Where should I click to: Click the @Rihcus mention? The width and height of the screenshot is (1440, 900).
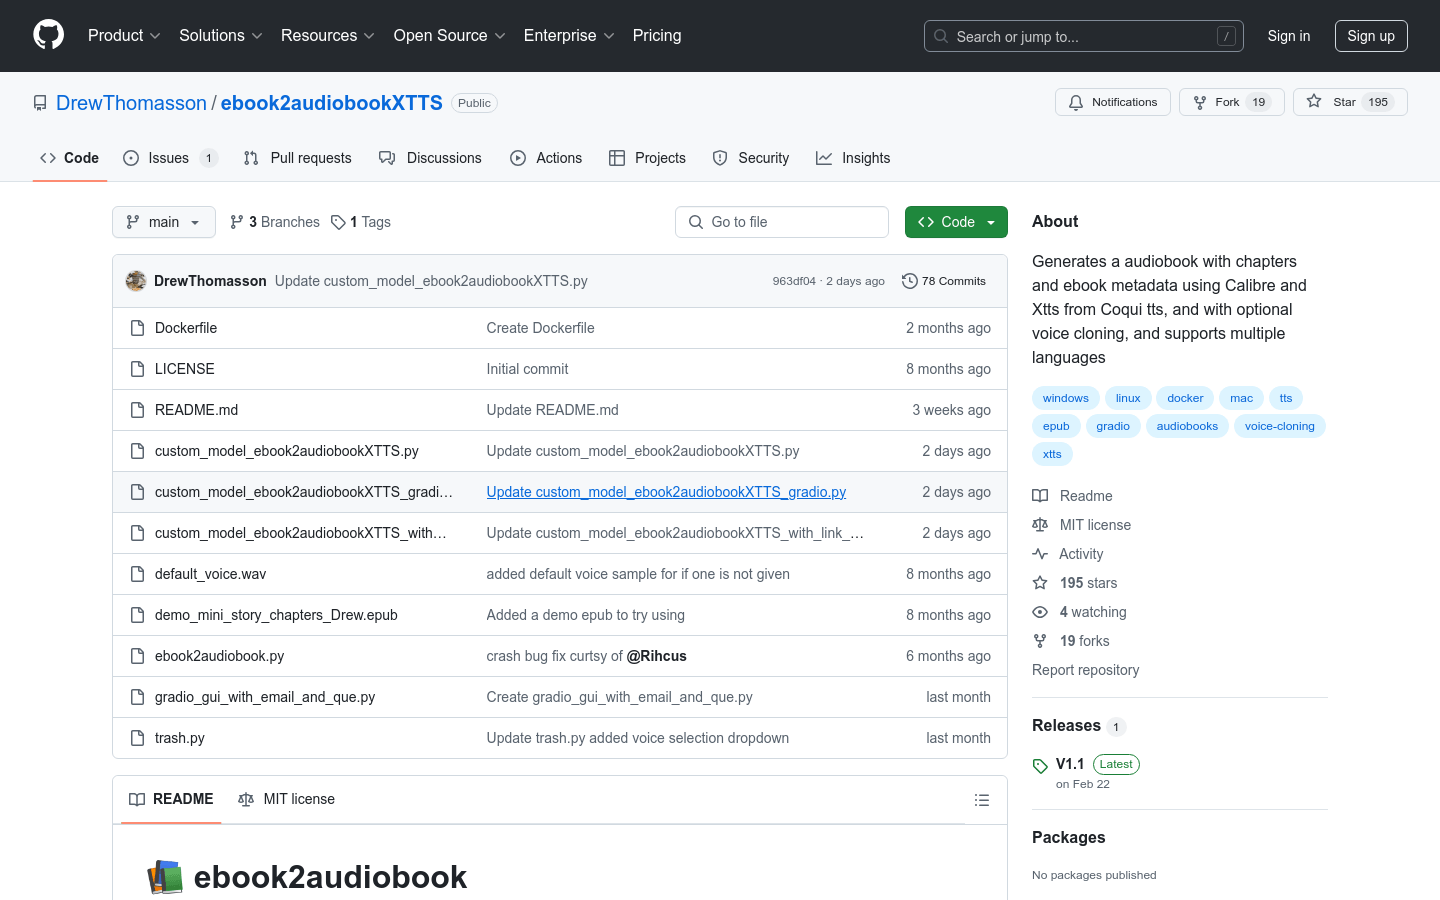click(657, 656)
